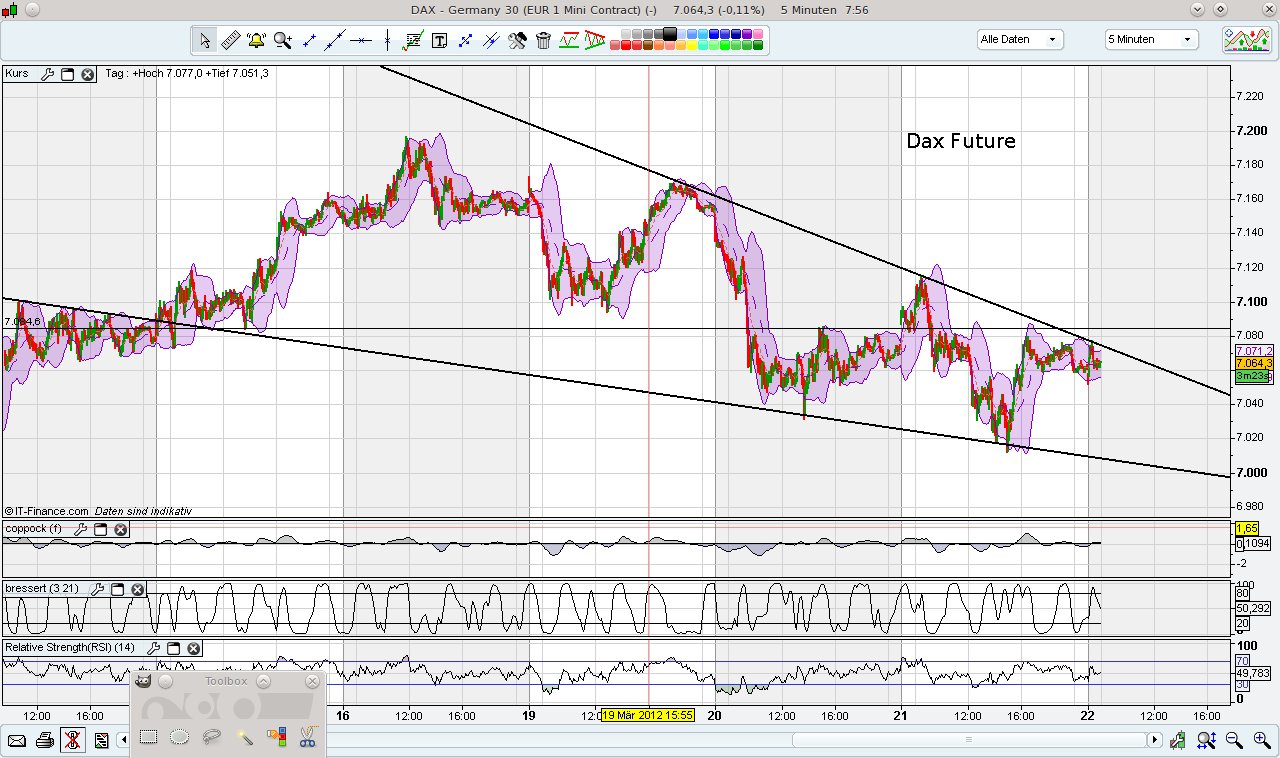
Task: Click RSI panel window icon
Action: (x=174, y=648)
